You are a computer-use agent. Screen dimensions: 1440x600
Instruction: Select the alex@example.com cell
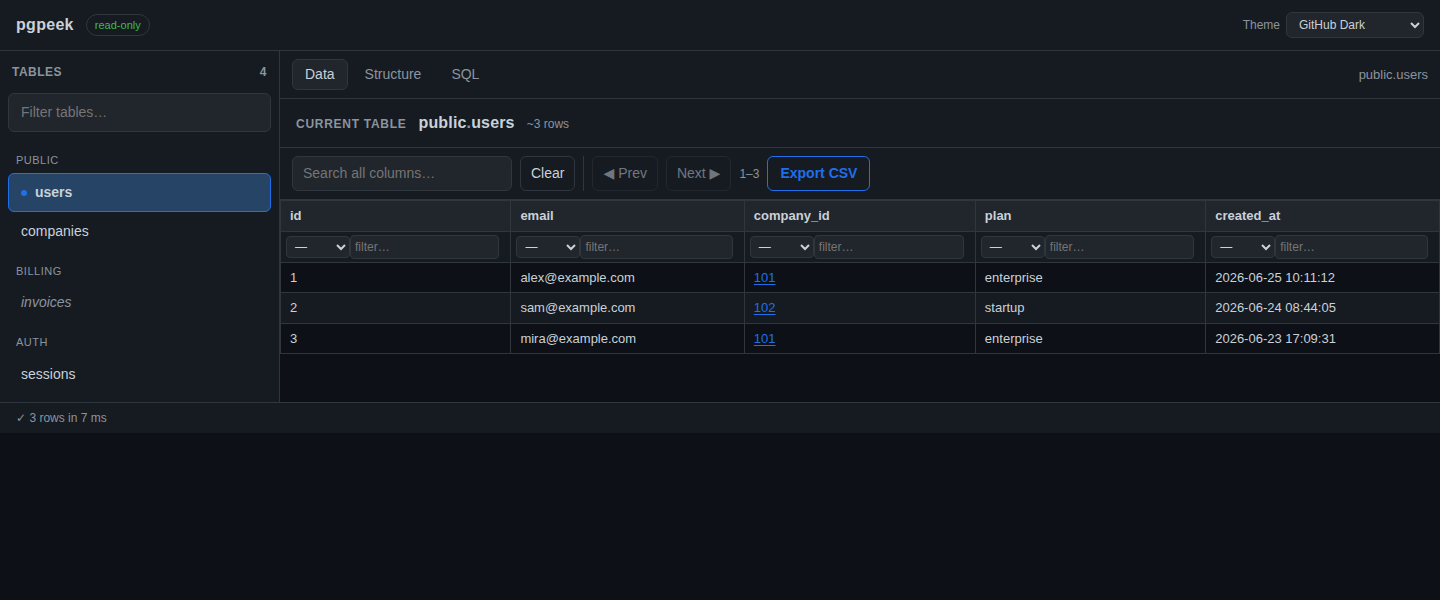627,278
